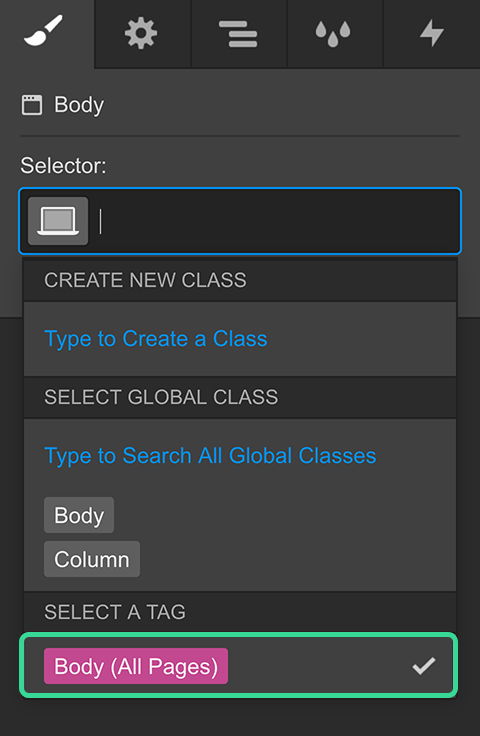Open the Style panel brush tab
The image size is (480, 736).
click(43, 31)
